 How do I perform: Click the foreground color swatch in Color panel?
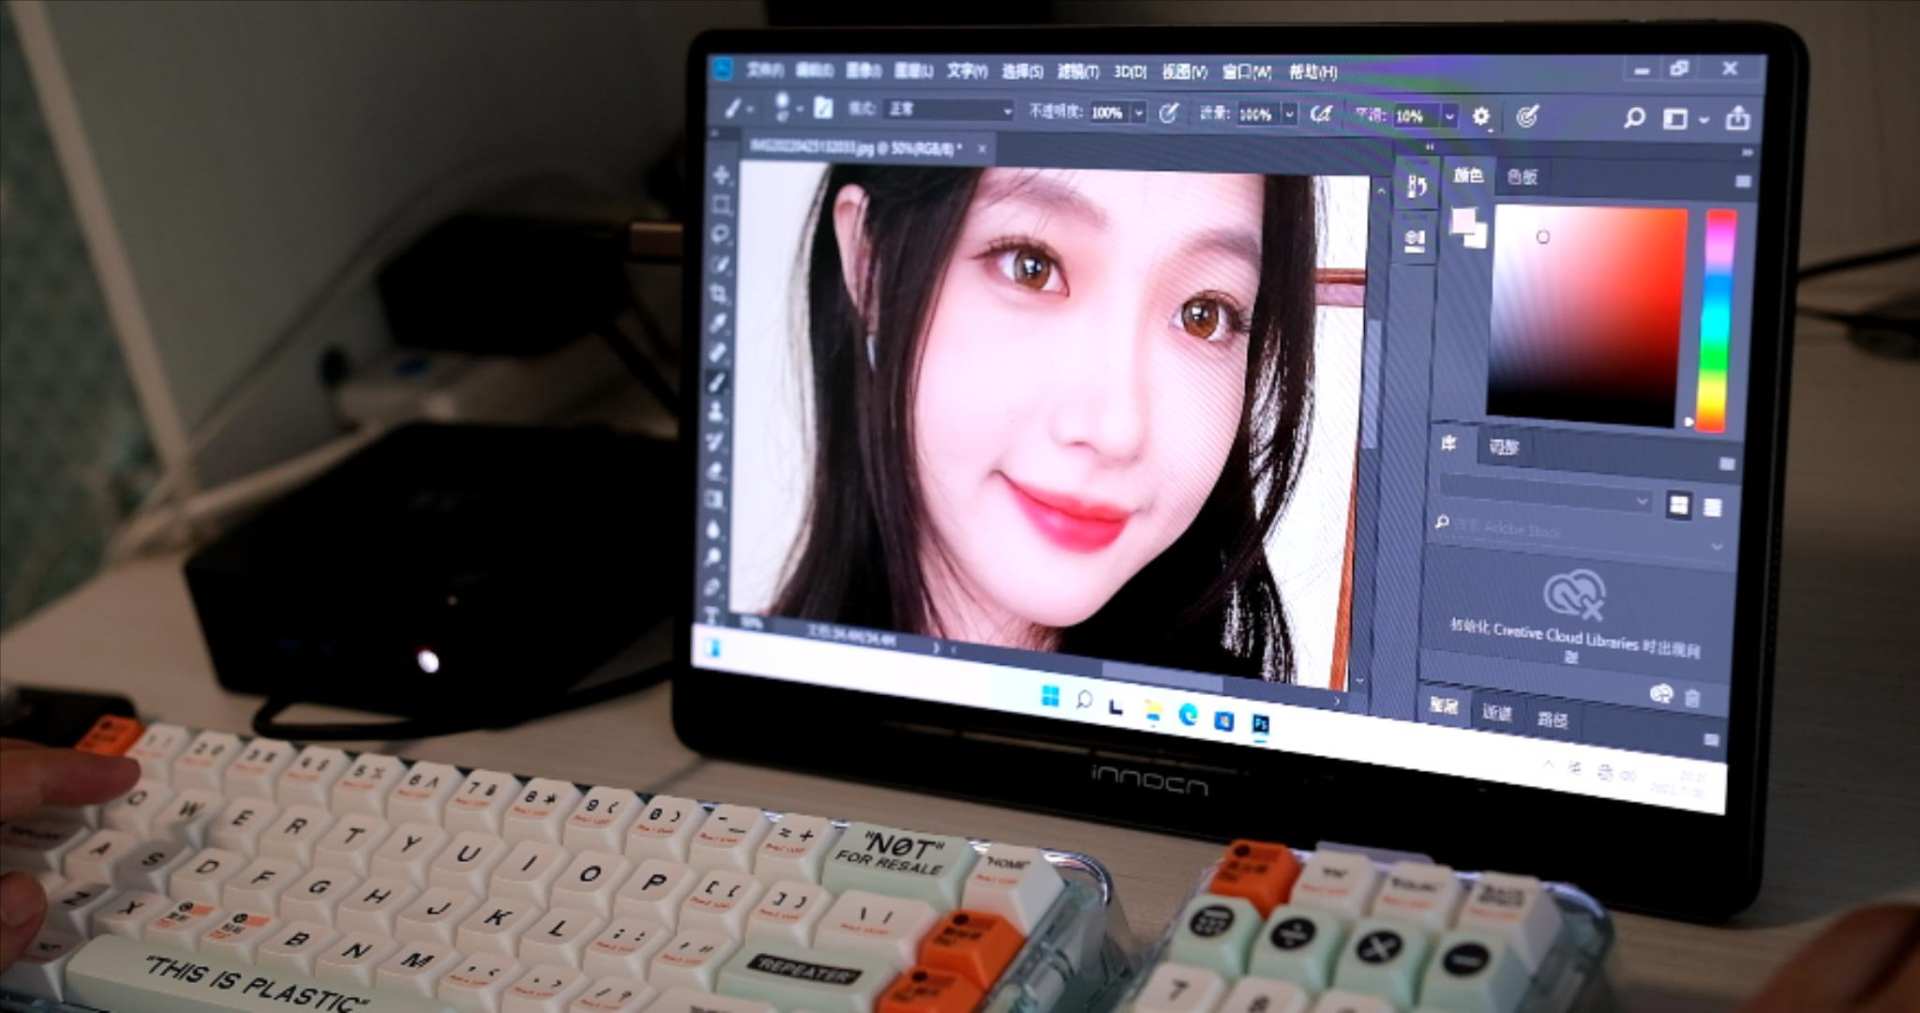(1463, 221)
